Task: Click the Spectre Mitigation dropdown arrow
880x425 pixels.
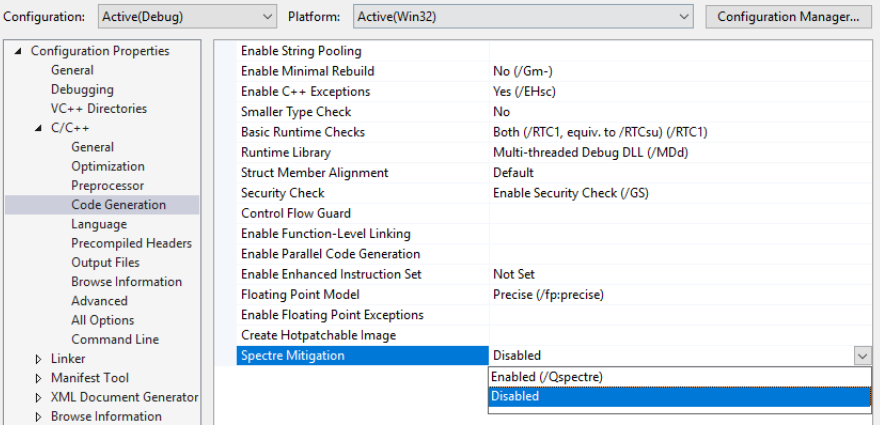Action: [x=862, y=355]
